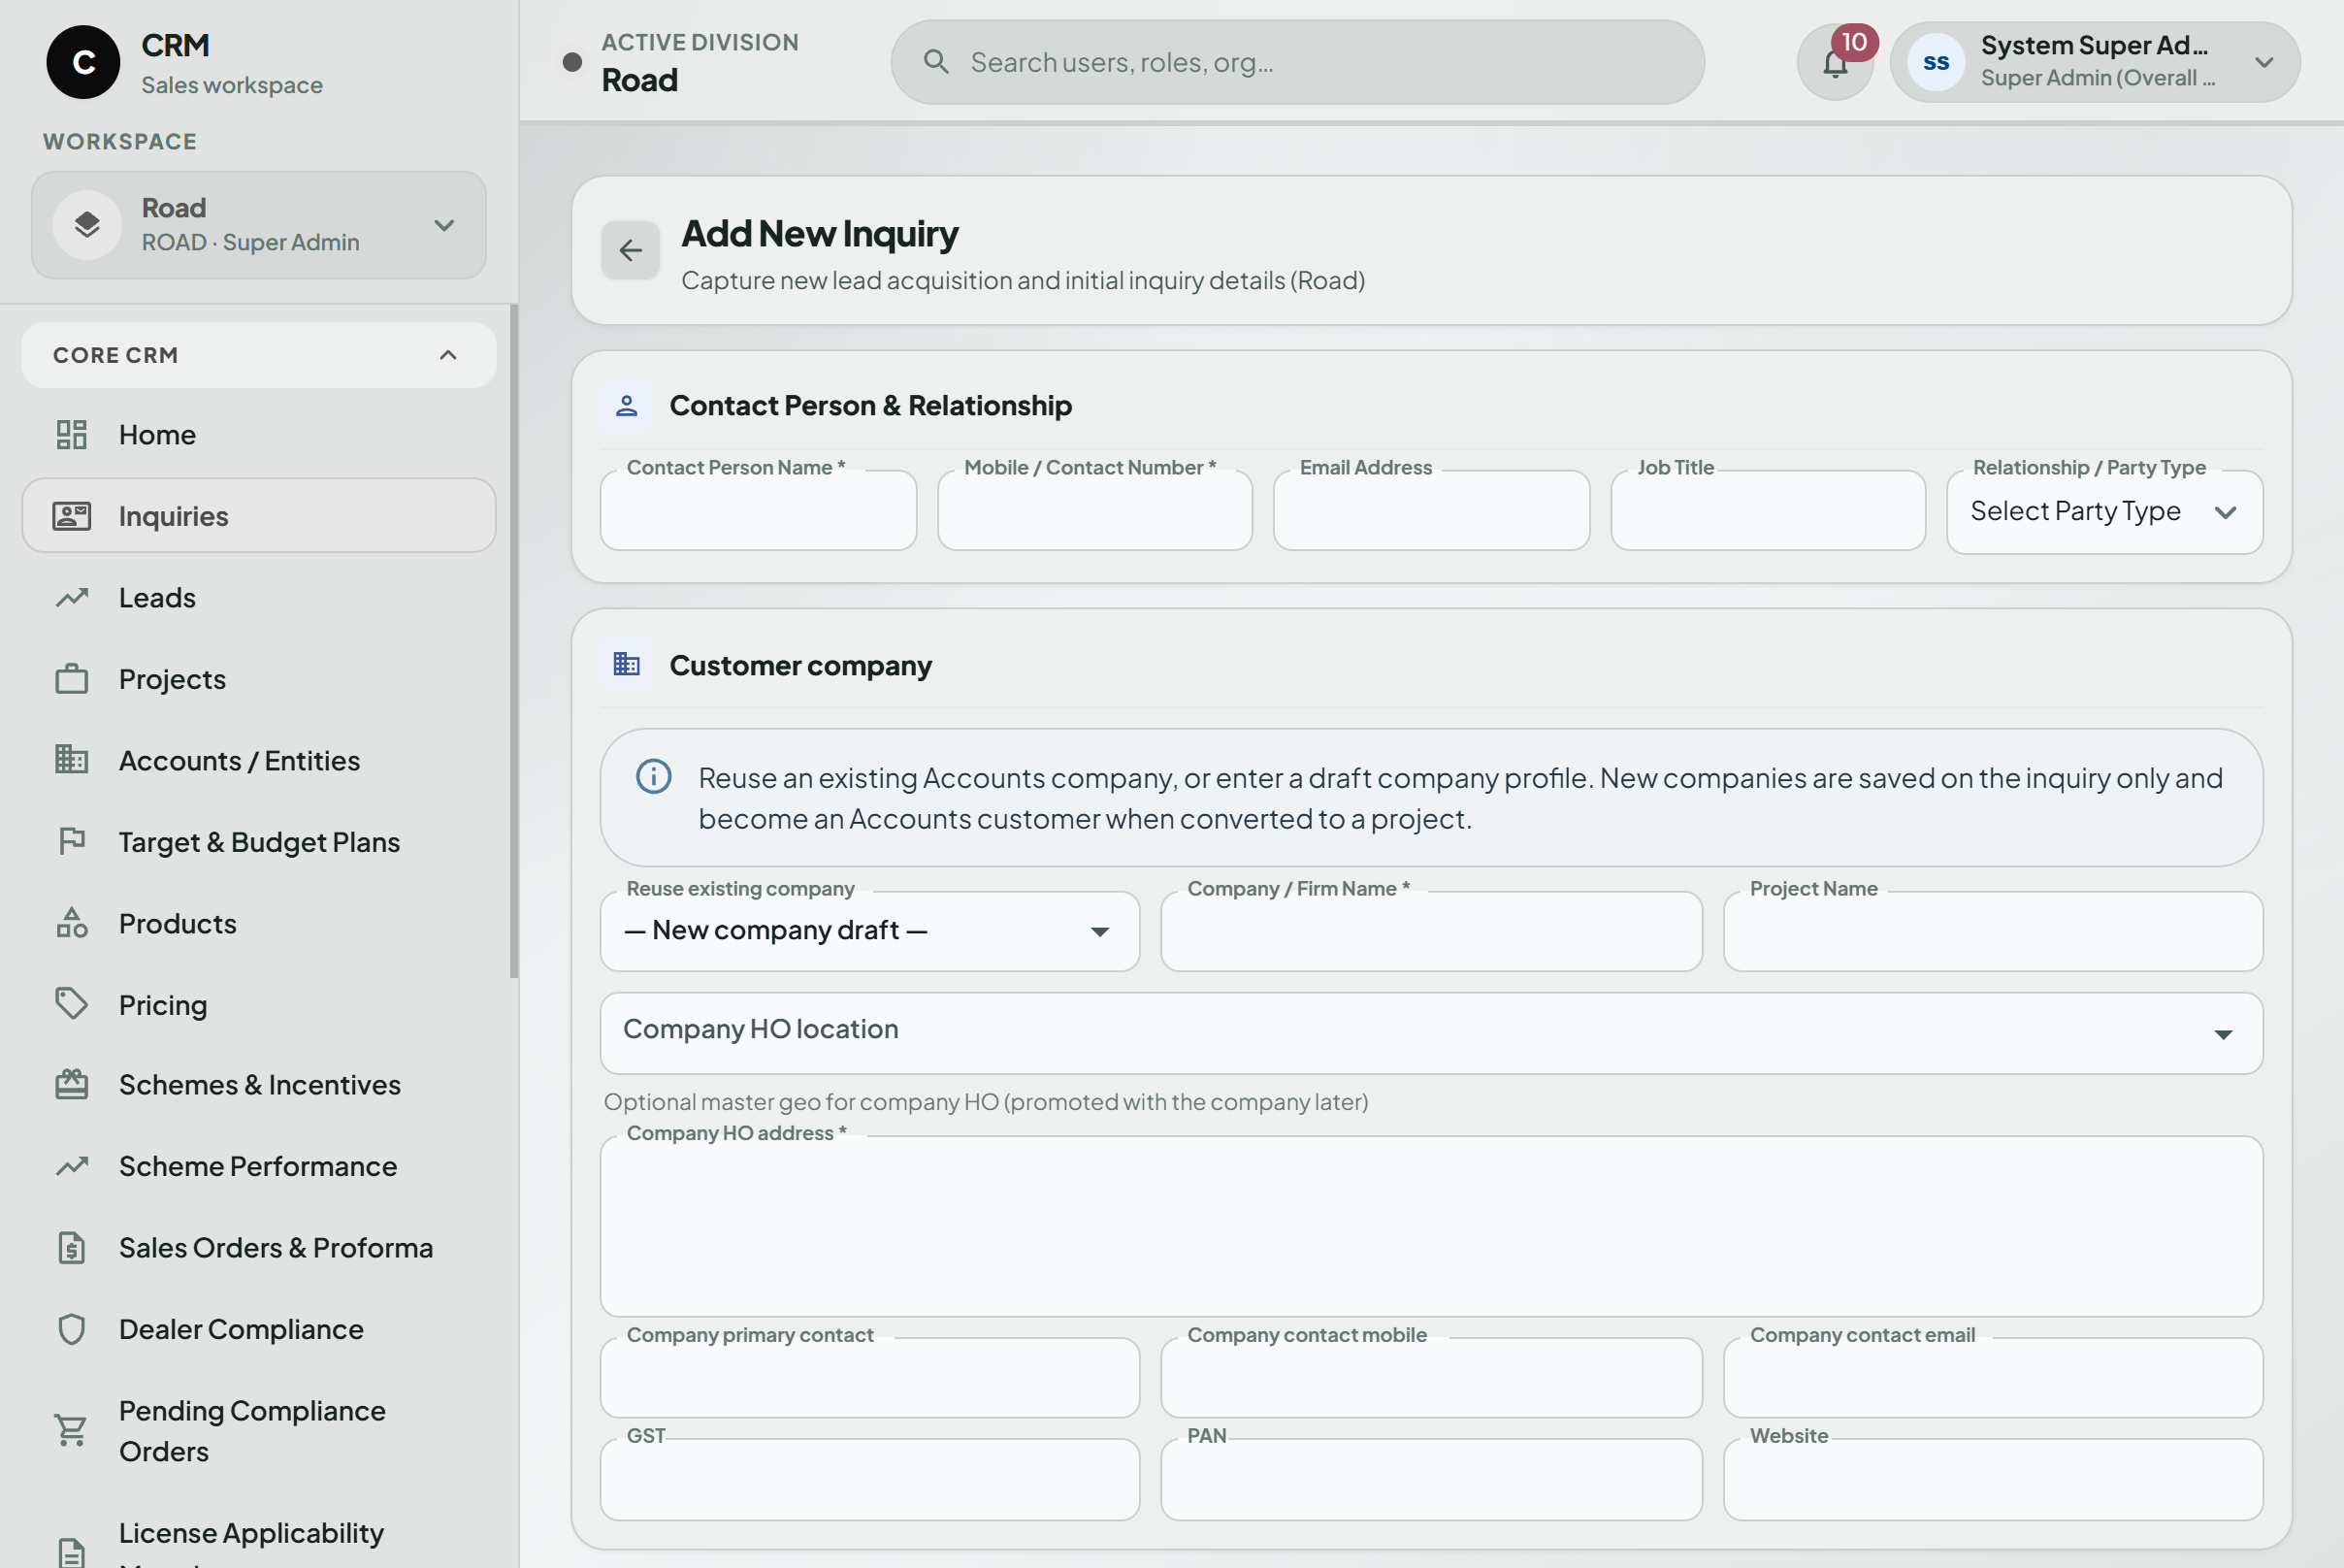Click the Contact Person Name field
This screenshot has height=1568, width=2344.
[758, 511]
